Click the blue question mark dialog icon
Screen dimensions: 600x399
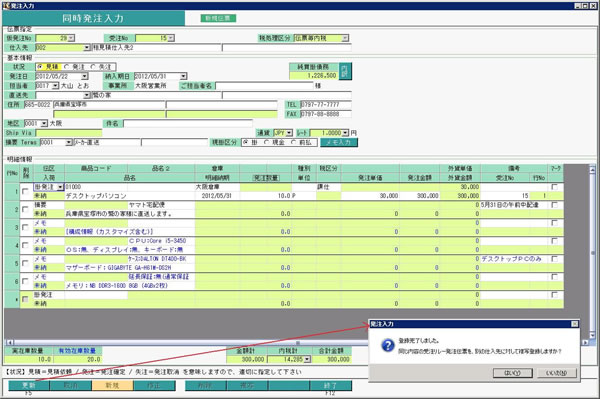point(388,345)
